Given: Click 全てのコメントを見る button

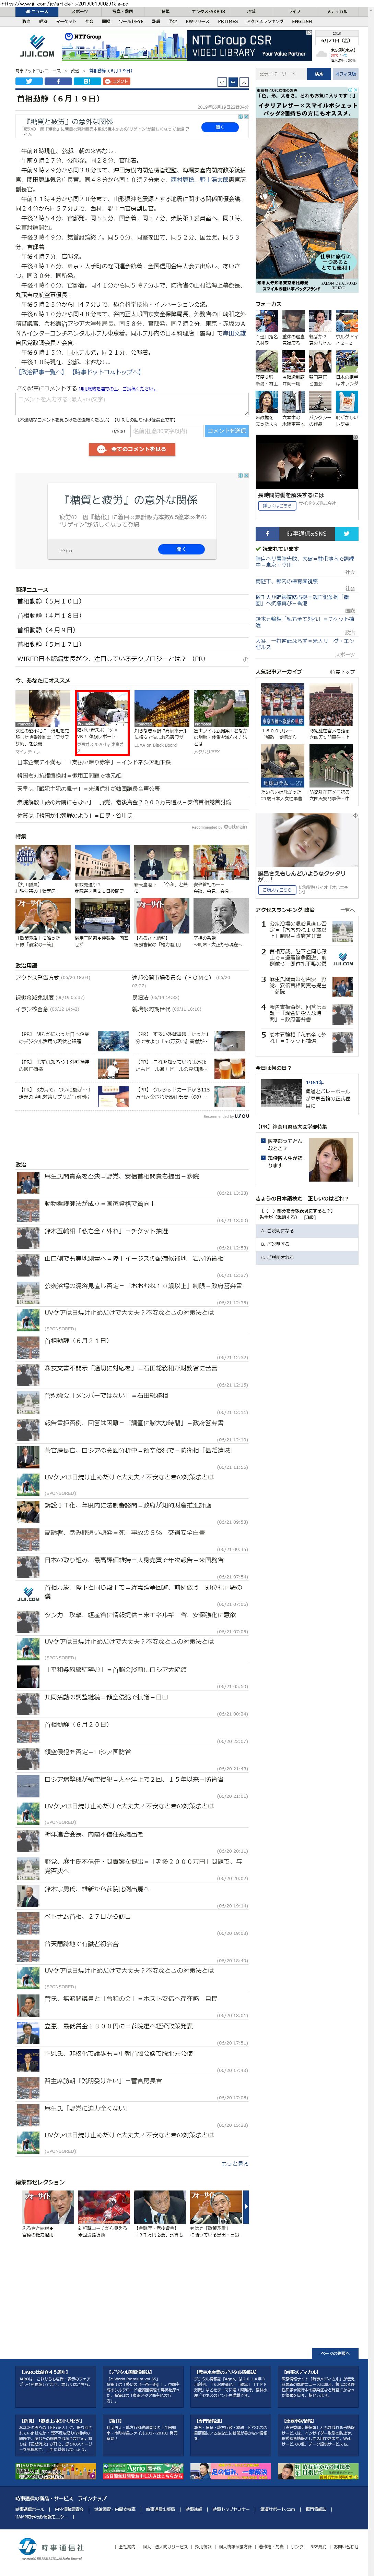Looking at the screenshot, I should (132, 449).
